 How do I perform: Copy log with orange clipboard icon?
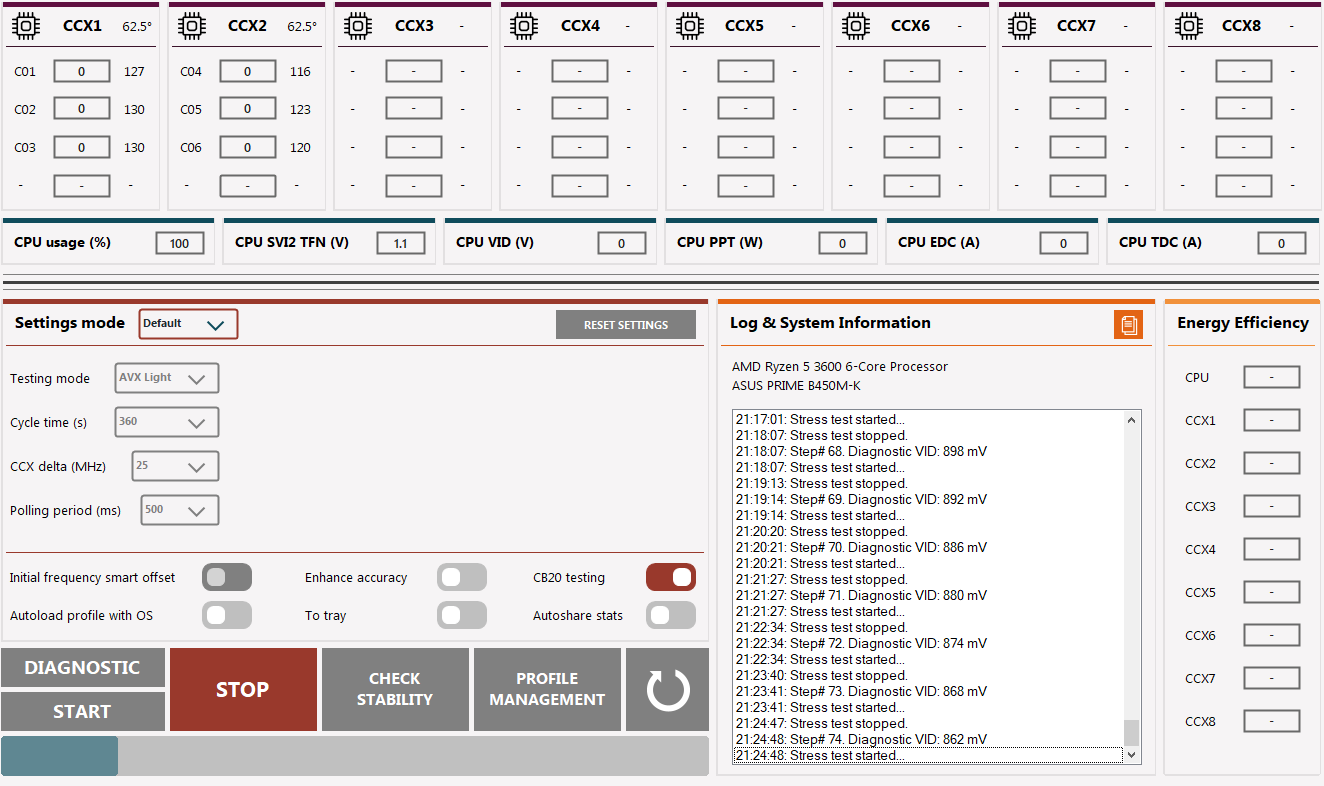click(1128, 325)
